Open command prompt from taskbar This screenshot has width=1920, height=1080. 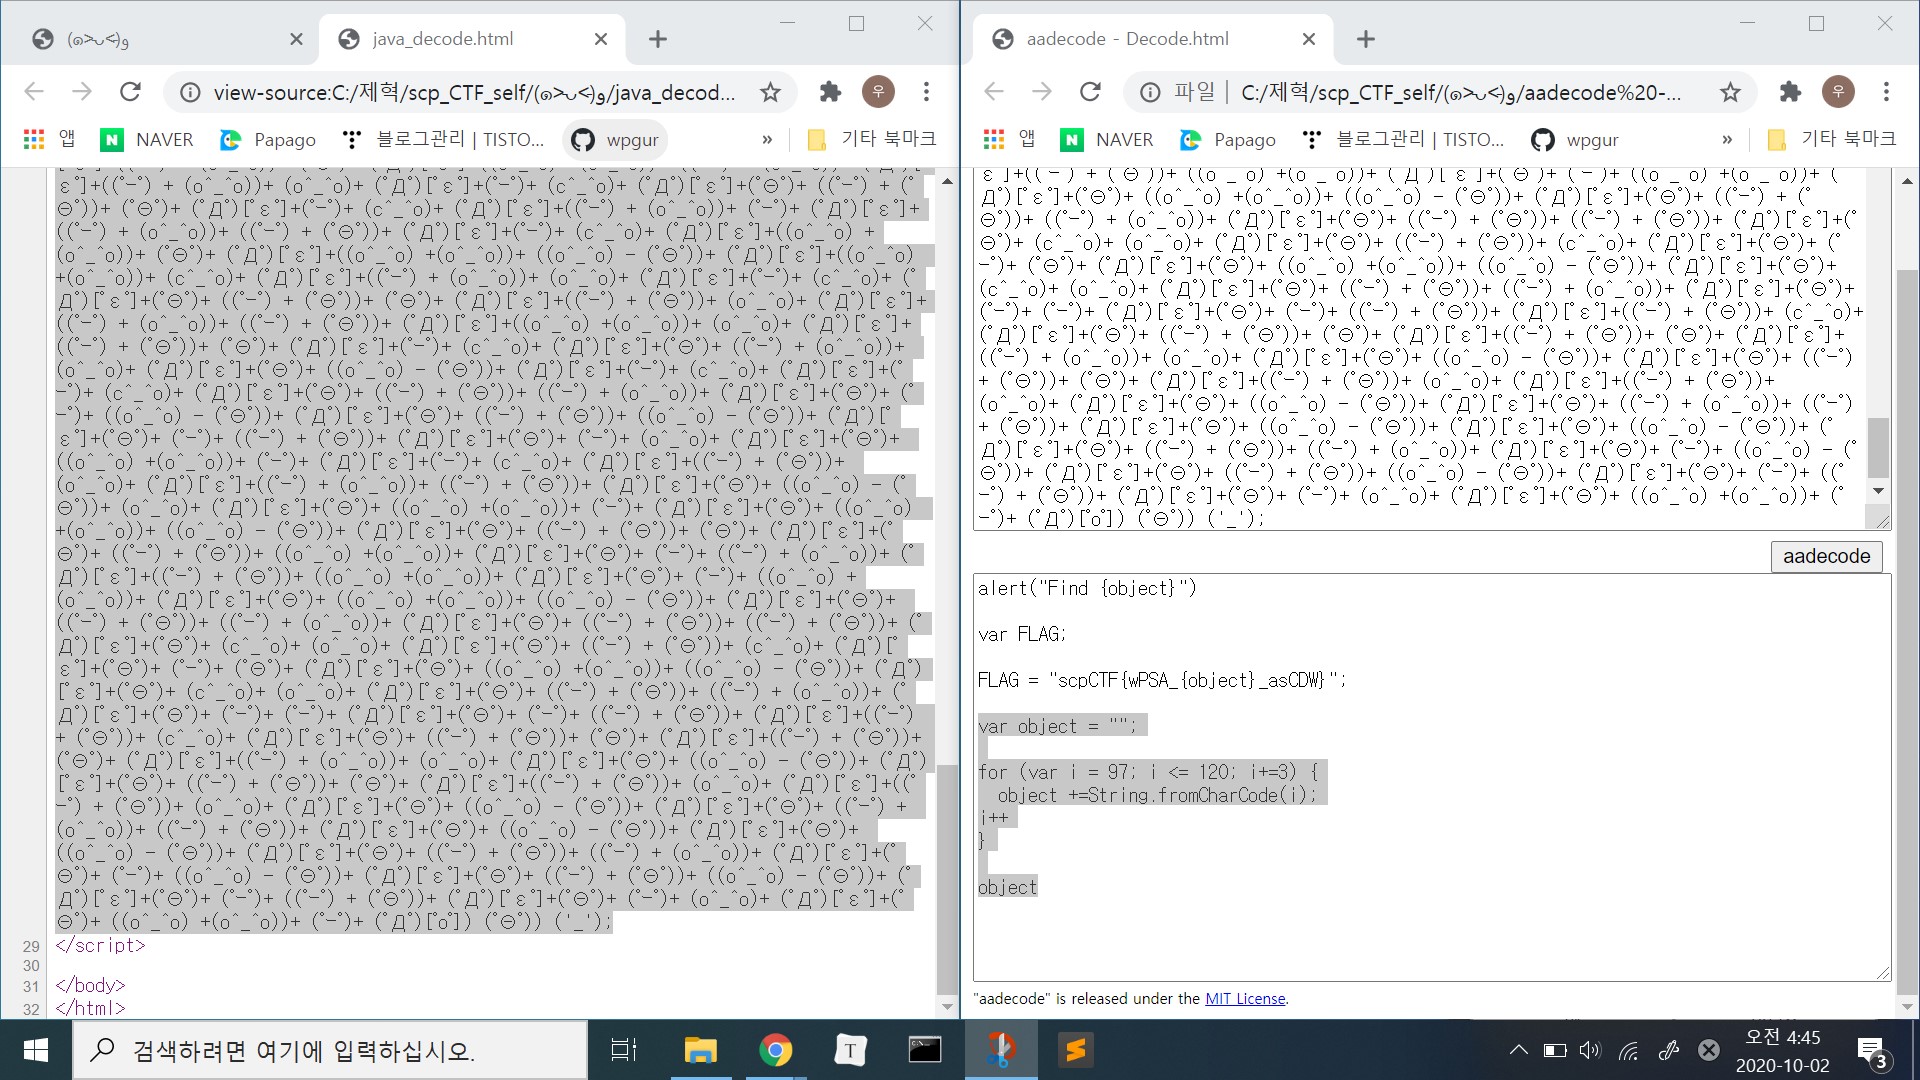tap(925, 1050)
